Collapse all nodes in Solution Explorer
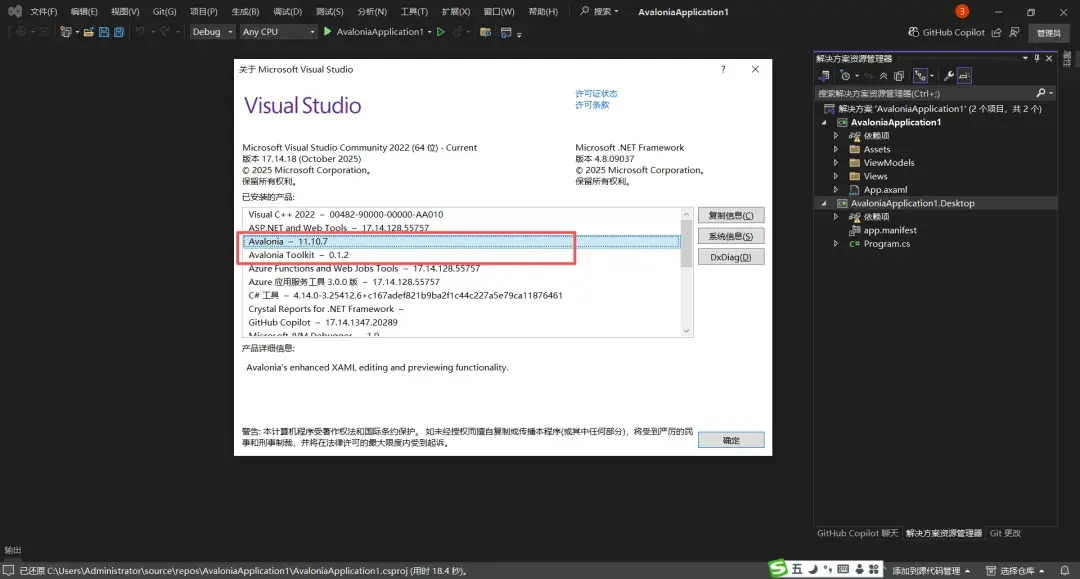 point(884,75)
